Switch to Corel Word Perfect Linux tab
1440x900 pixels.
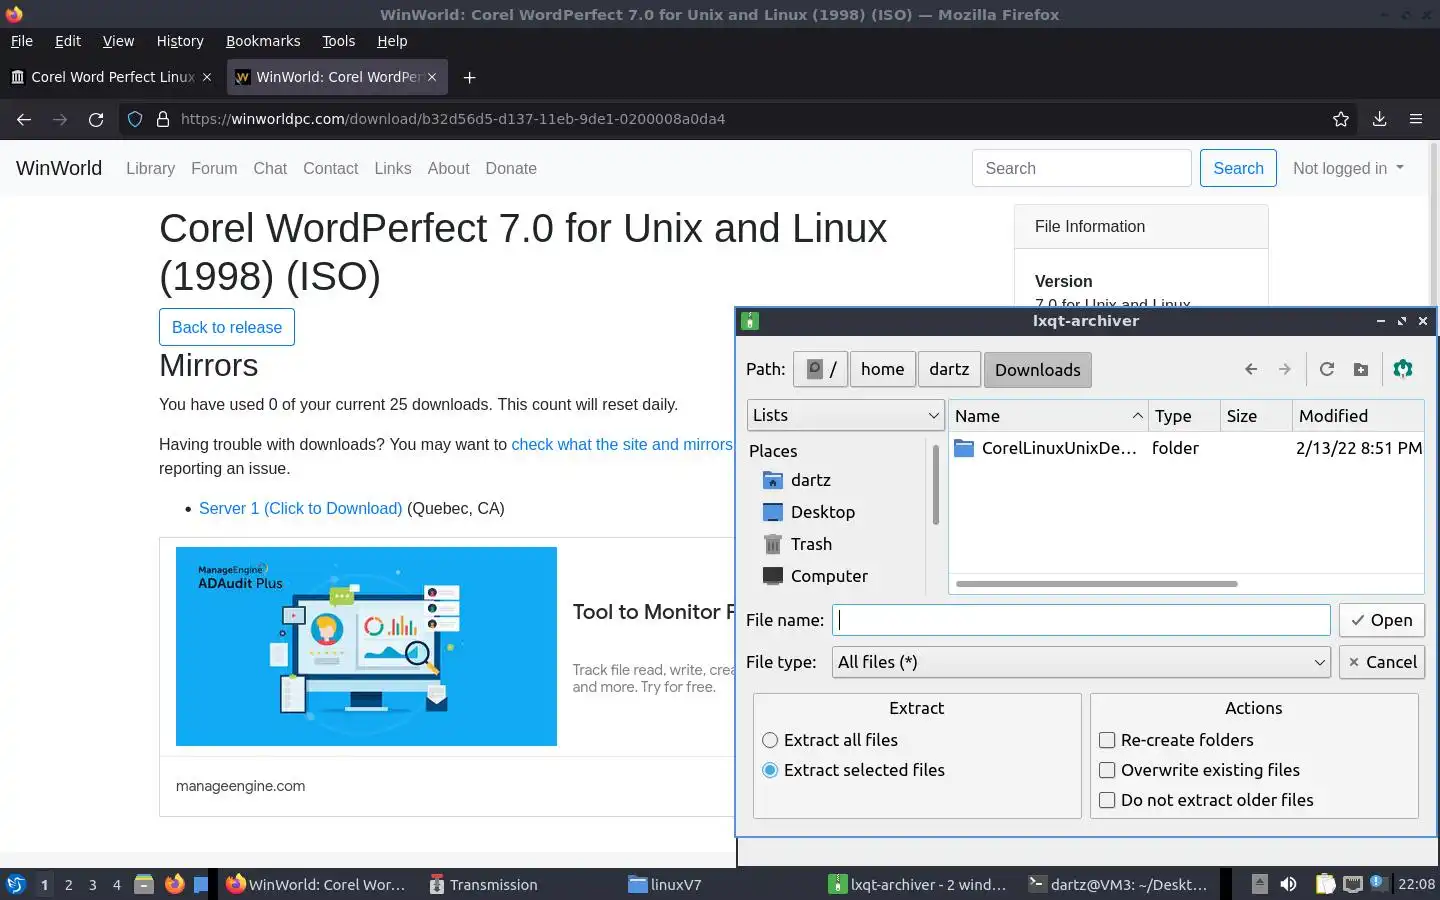[x=112, y=77]
